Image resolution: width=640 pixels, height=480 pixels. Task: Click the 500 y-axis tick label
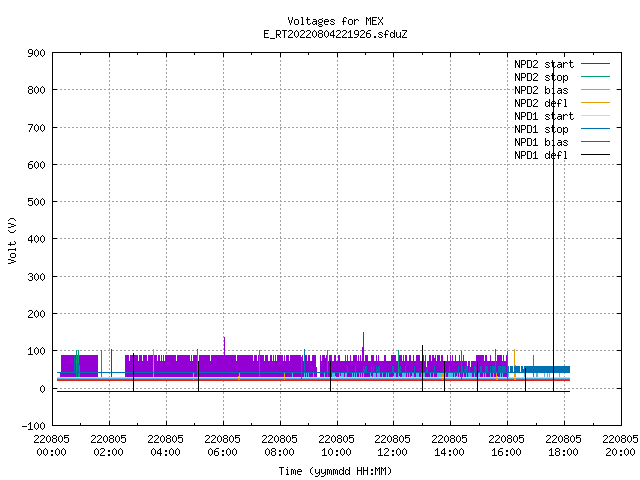tap(36, 202)
